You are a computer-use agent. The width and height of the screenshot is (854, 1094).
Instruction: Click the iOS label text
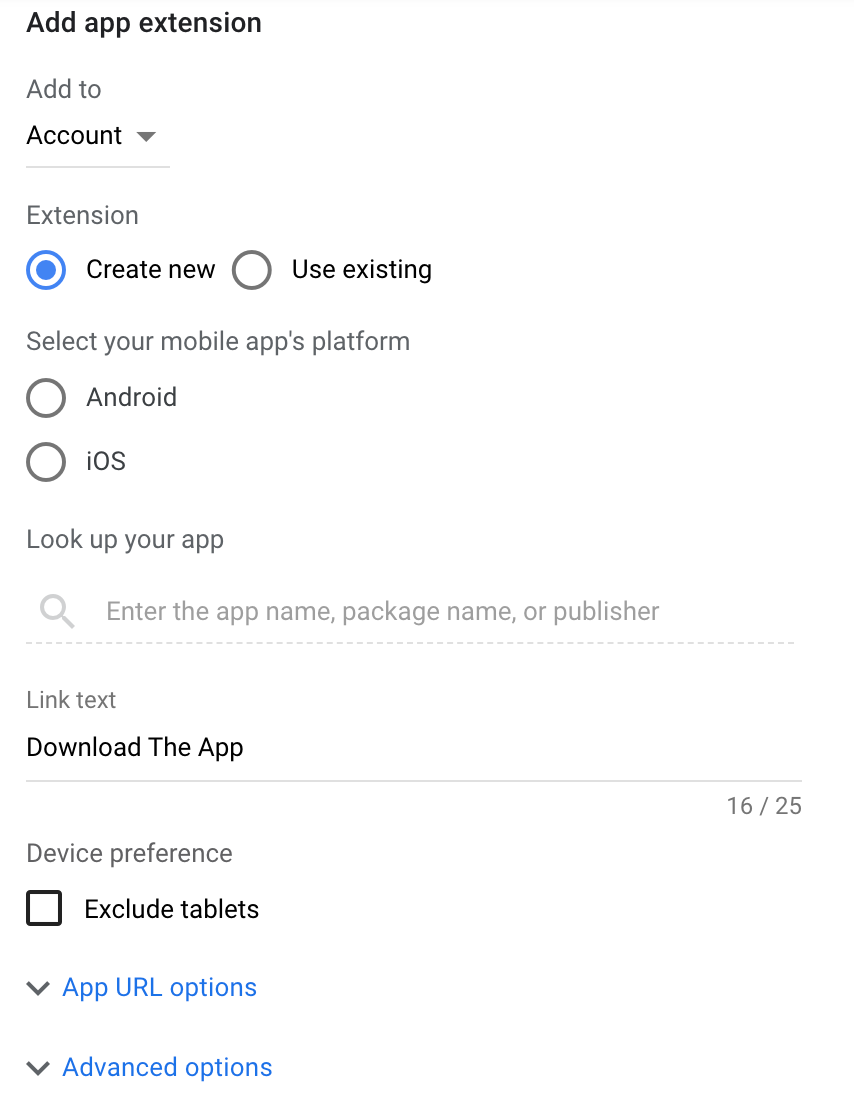pos(106,461)
